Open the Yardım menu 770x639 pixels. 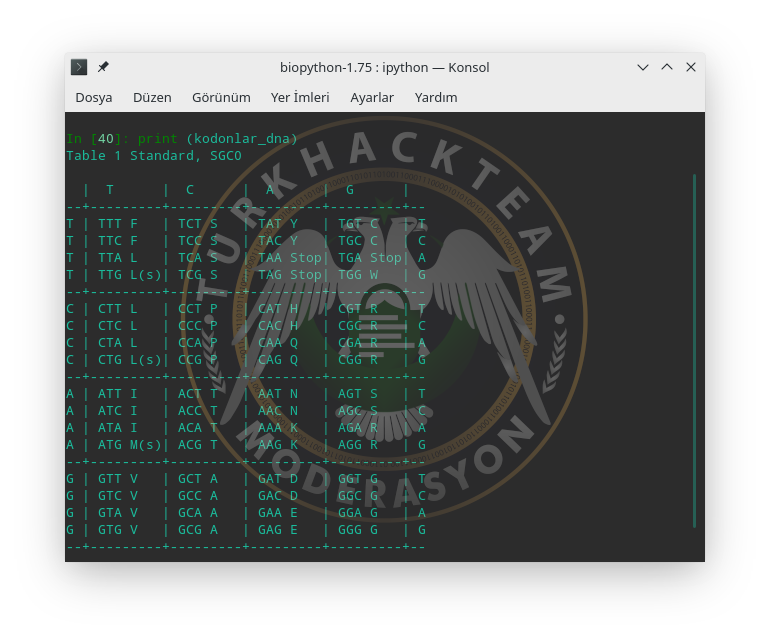[436, 98]
